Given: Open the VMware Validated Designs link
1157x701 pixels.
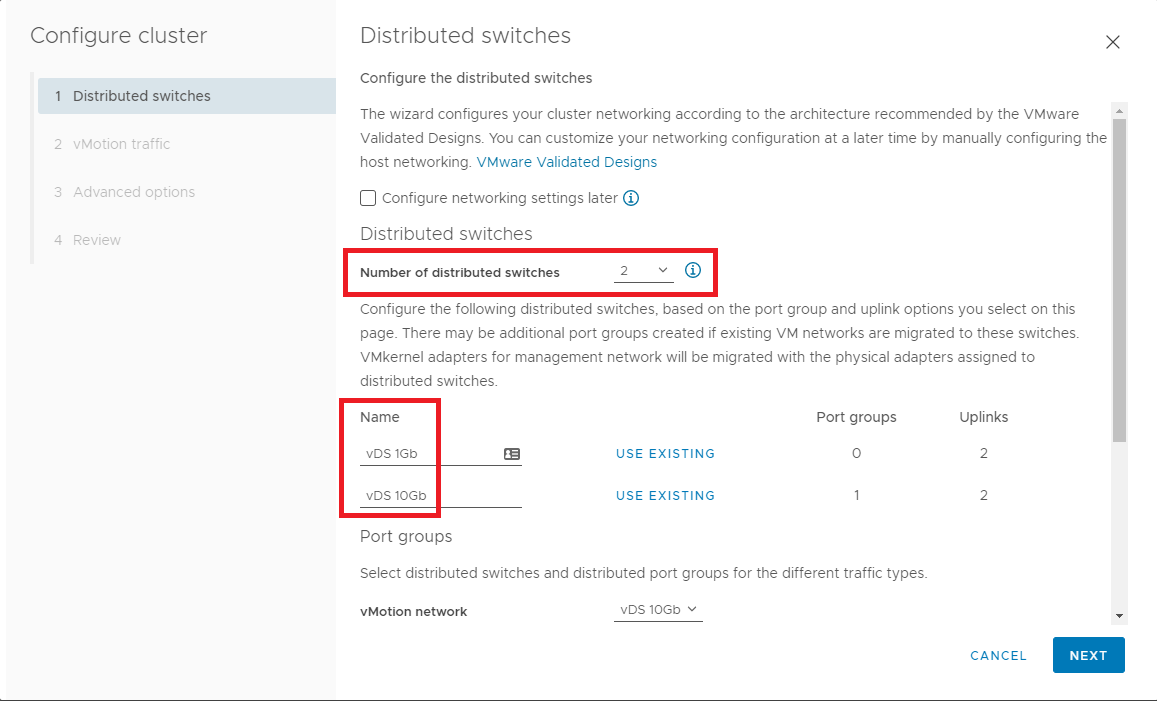Looking at the screenshot, I should [567, 162].
